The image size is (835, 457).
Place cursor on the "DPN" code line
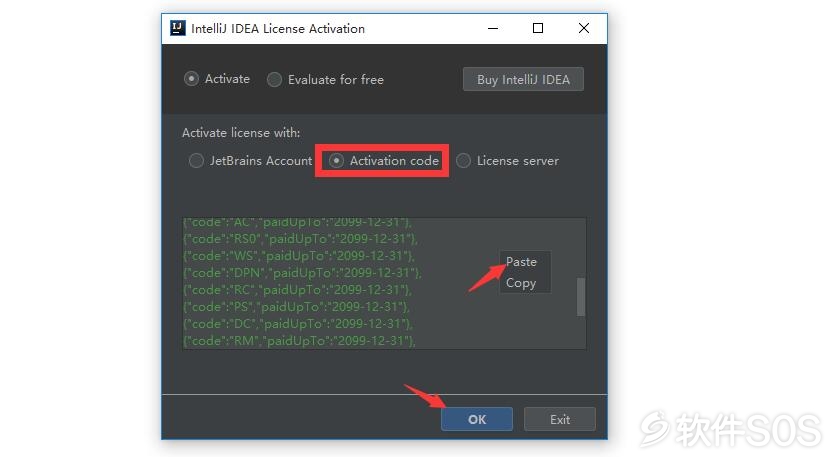coord(302,273)
